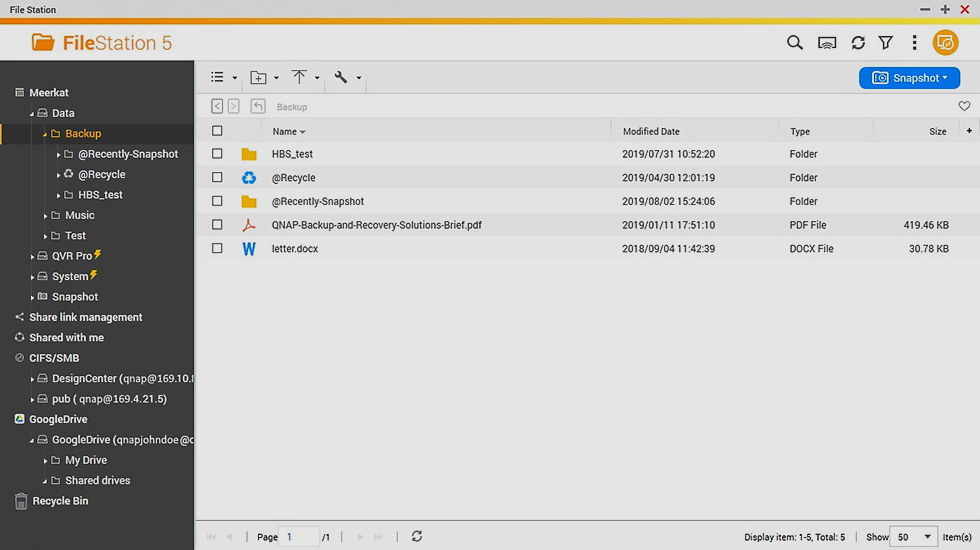
Task: Open the remote mount icon
Action: pos(827,43)
